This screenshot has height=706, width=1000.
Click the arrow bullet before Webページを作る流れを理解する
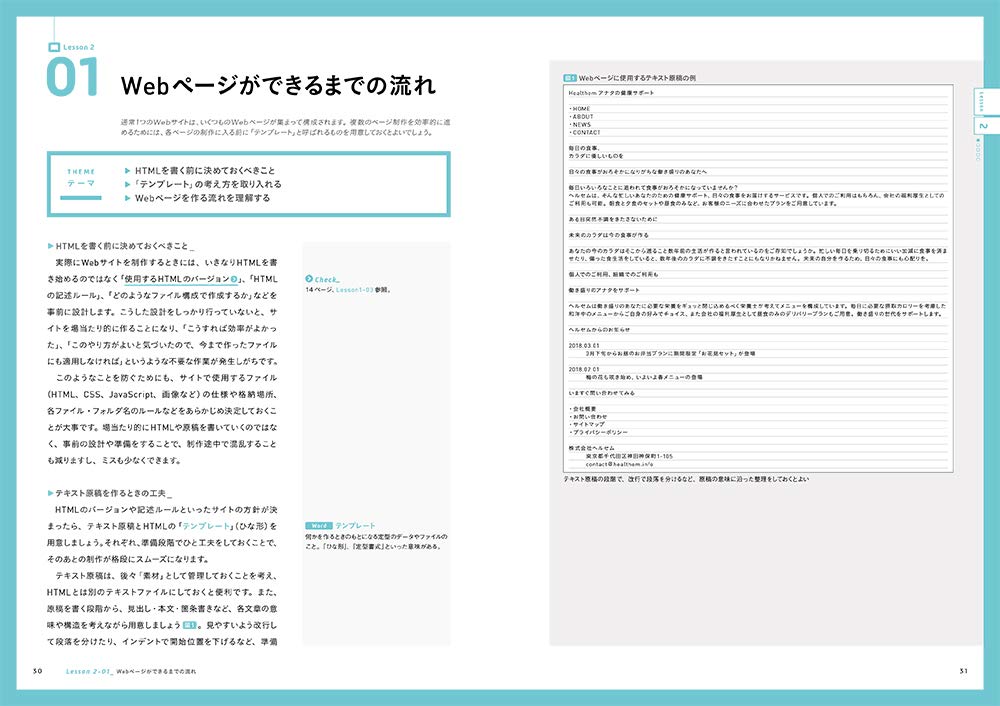(x=128, y=198)
